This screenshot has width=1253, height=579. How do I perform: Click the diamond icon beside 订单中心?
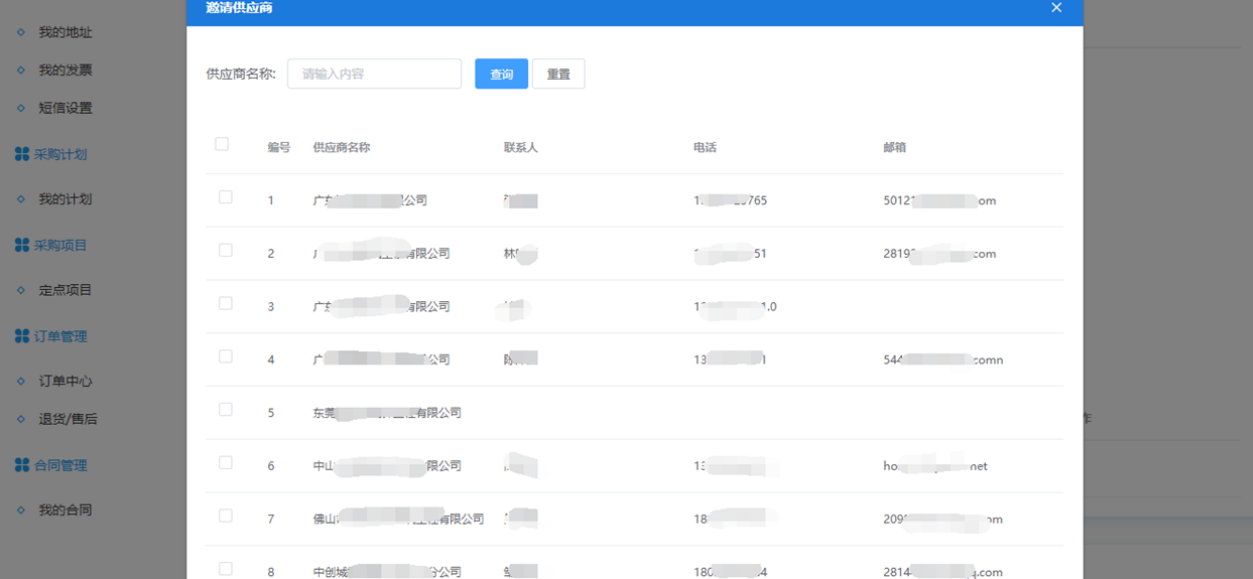tap(21, 381)
